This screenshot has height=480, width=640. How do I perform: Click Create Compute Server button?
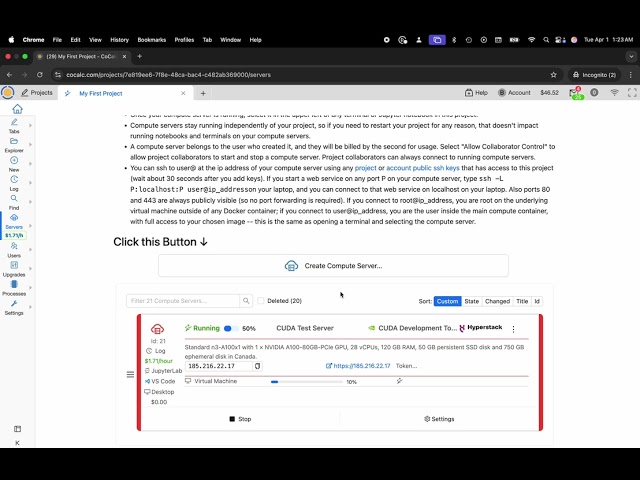[333, 266]
